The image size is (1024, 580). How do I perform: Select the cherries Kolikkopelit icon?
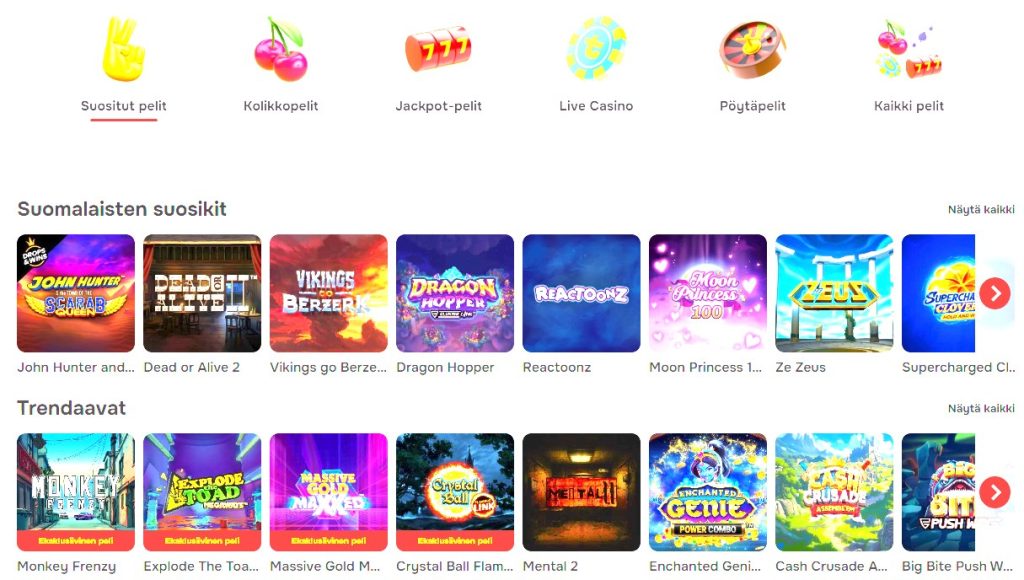(x=281, y=50)
